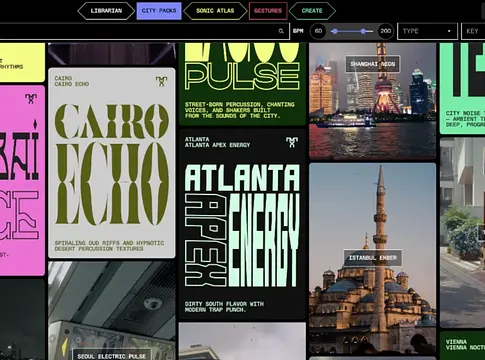This screenshot has width=485, height=360.
Task: Switch to the Sonic Atlas tab
Action: [x=215, y=11]
